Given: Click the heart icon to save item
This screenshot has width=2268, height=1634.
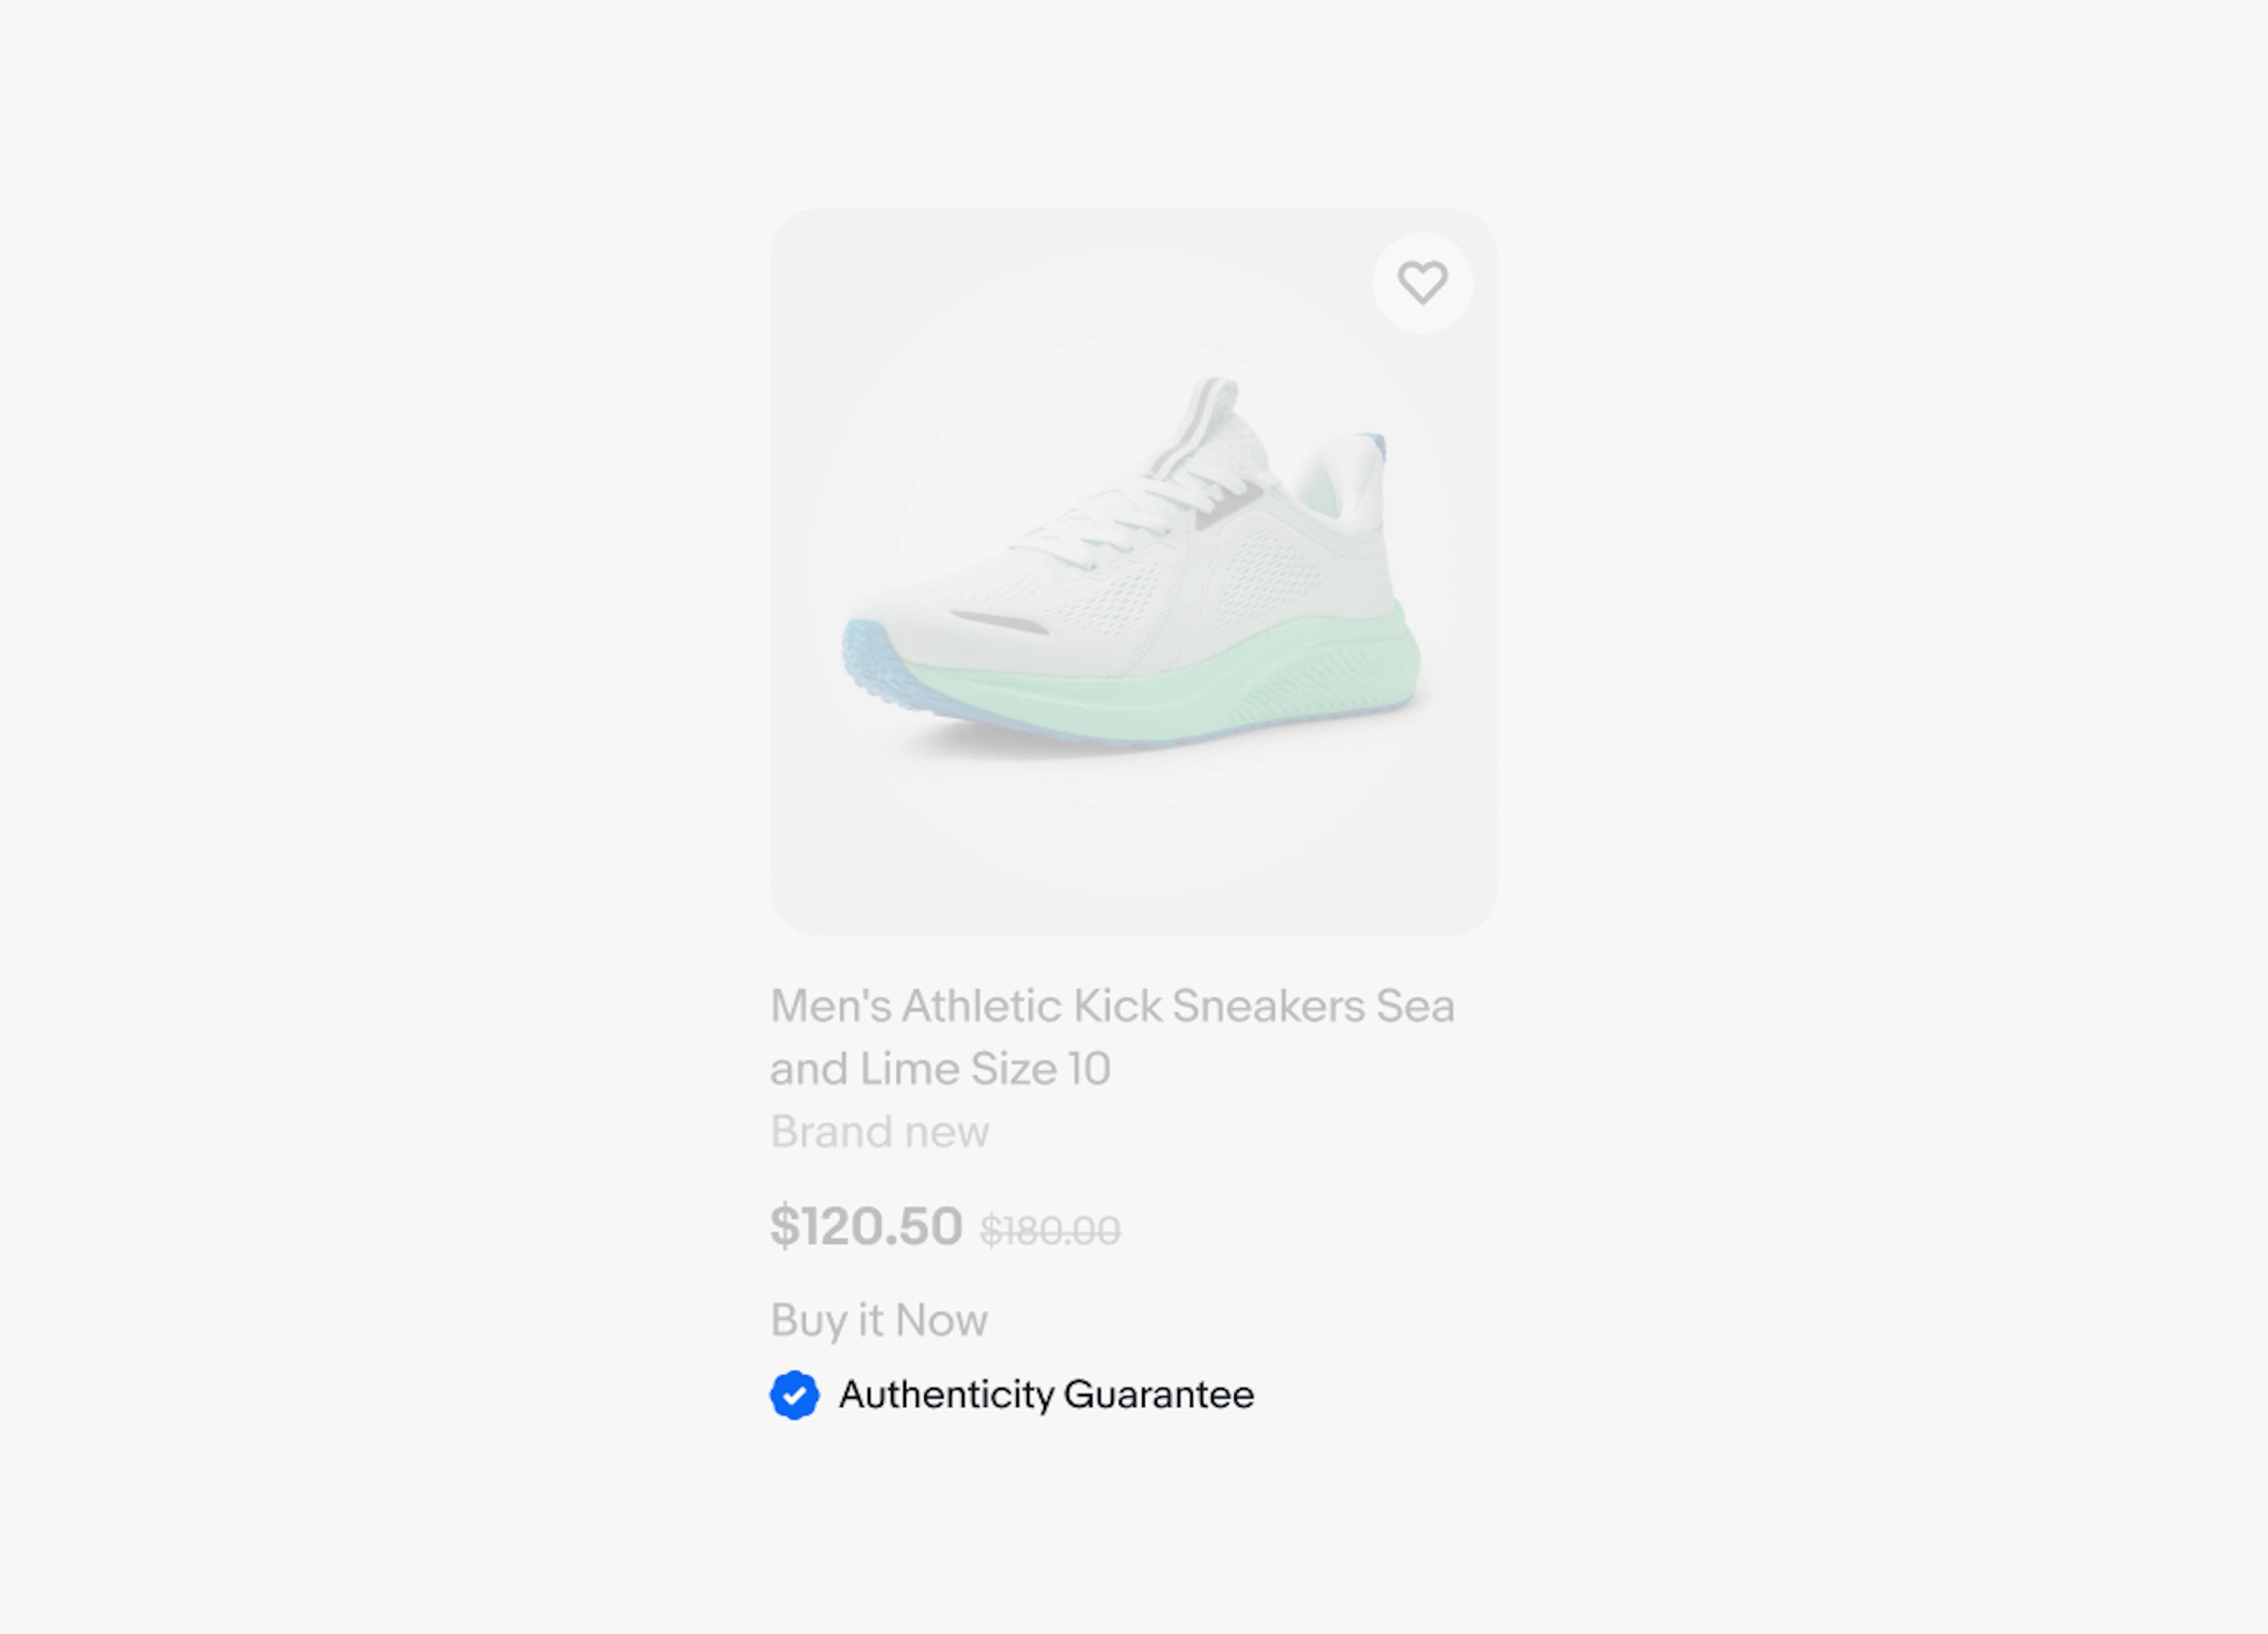Looking at the screenshot, I should click(x=1422, y=283).
